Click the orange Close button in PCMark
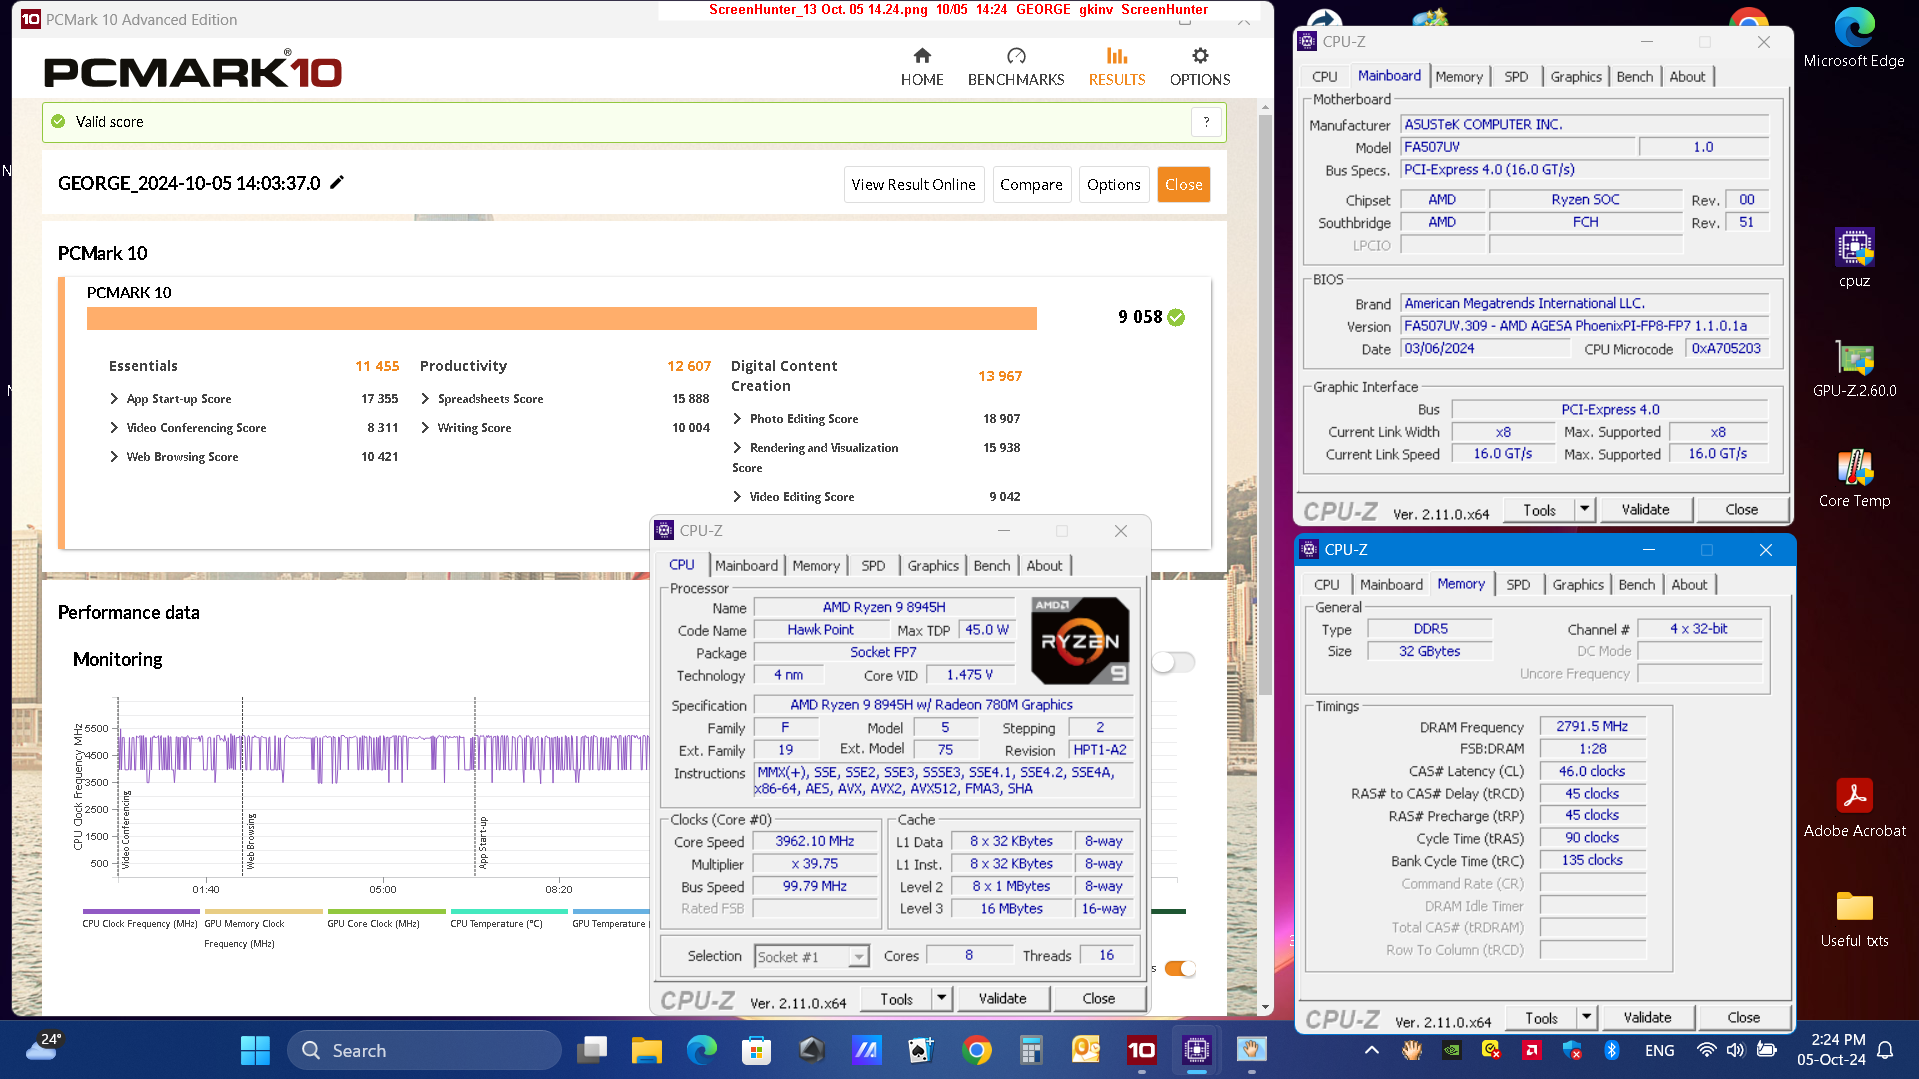 (x=1183, y=184)
